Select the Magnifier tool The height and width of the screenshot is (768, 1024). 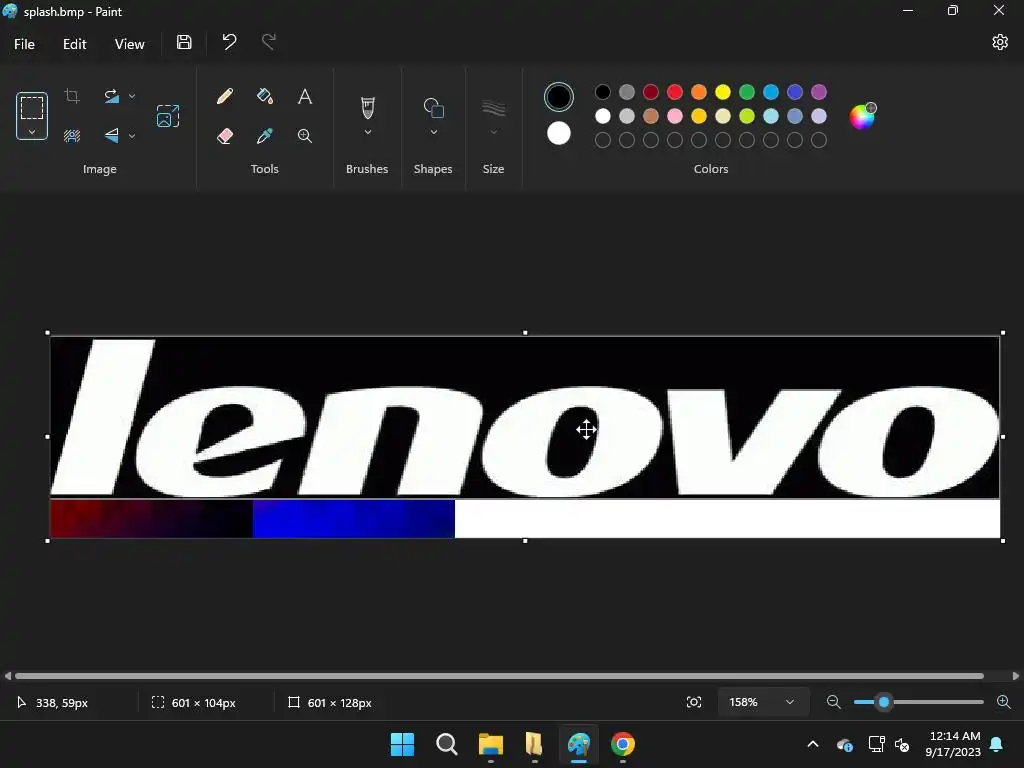pyautogui.click(x=304, y=136)
